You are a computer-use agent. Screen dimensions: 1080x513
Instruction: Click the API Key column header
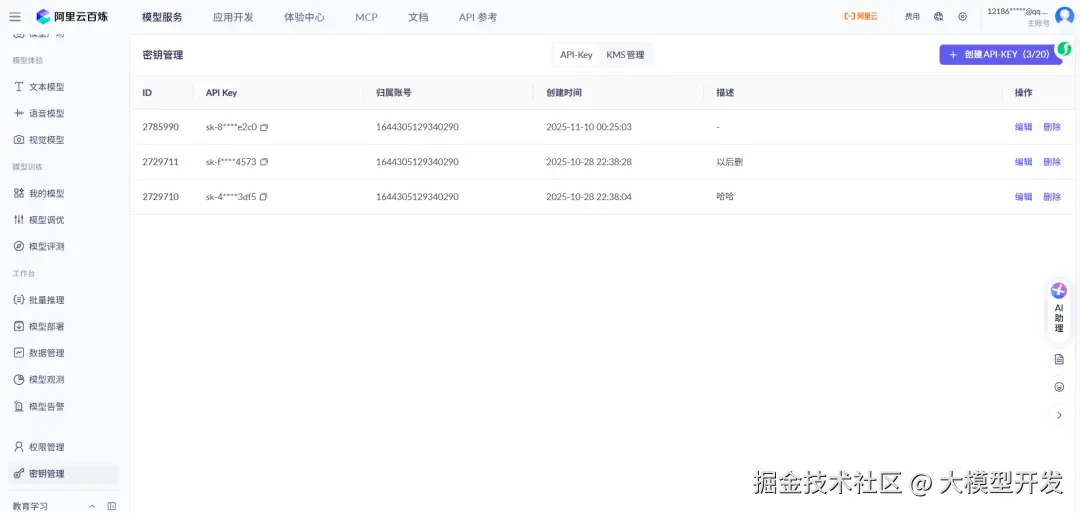(221, 92)
